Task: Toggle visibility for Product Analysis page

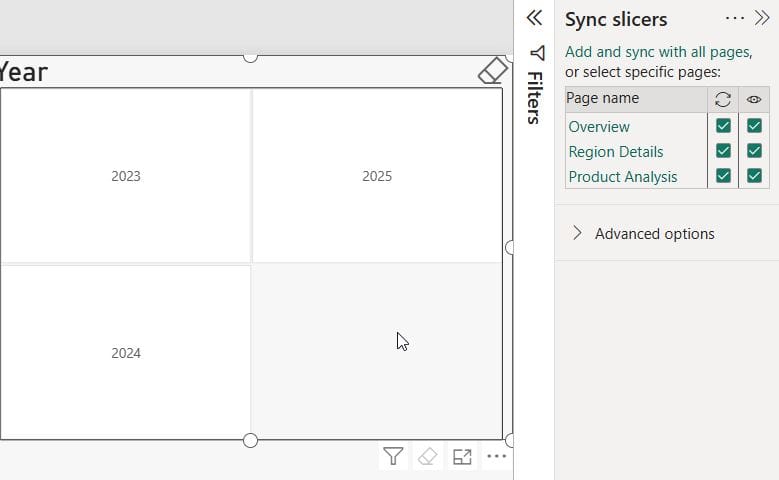Action: (754, 175)
